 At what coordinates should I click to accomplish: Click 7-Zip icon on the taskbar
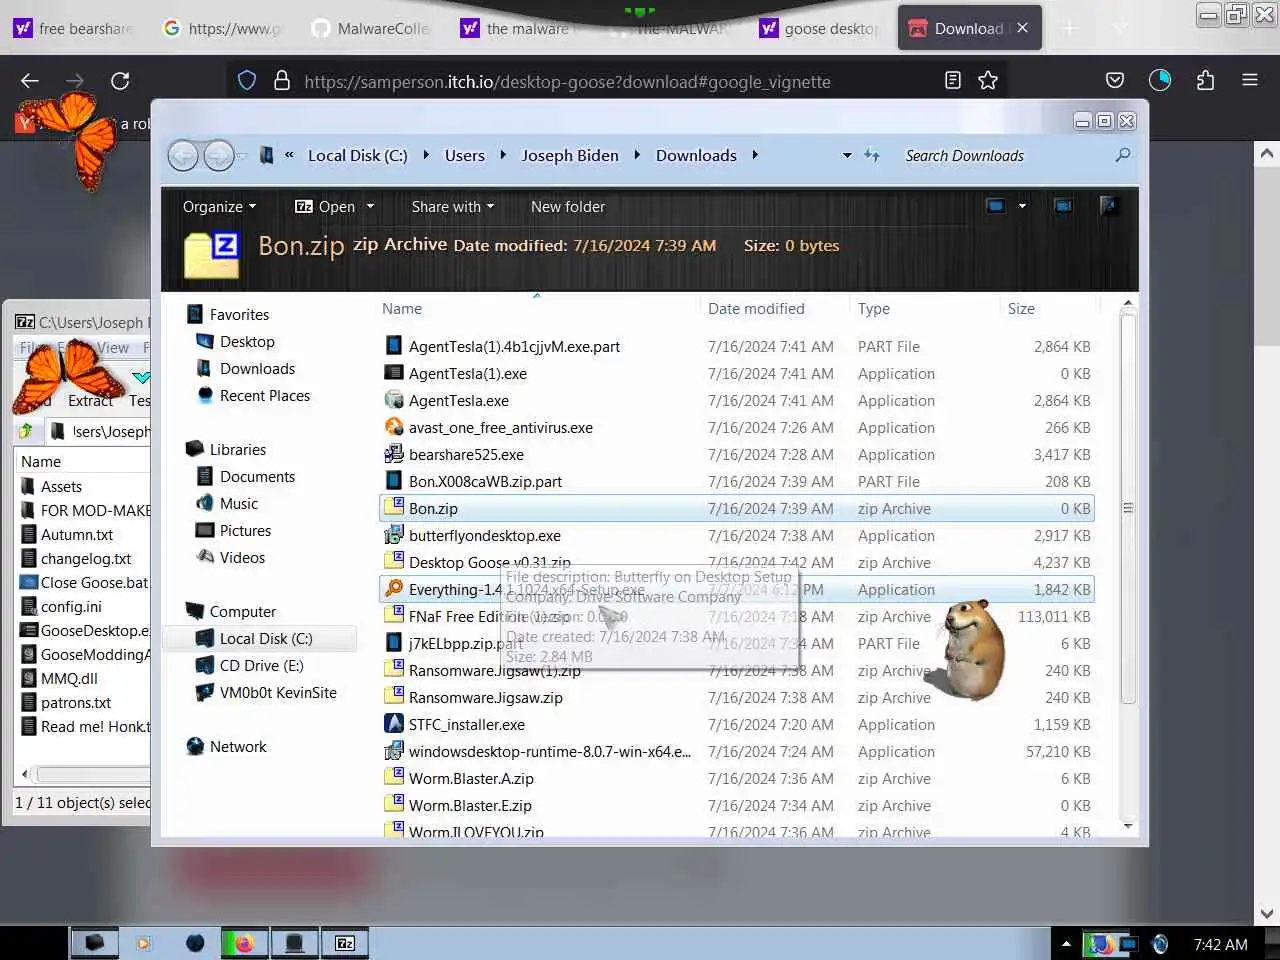(x=345, y=943)
